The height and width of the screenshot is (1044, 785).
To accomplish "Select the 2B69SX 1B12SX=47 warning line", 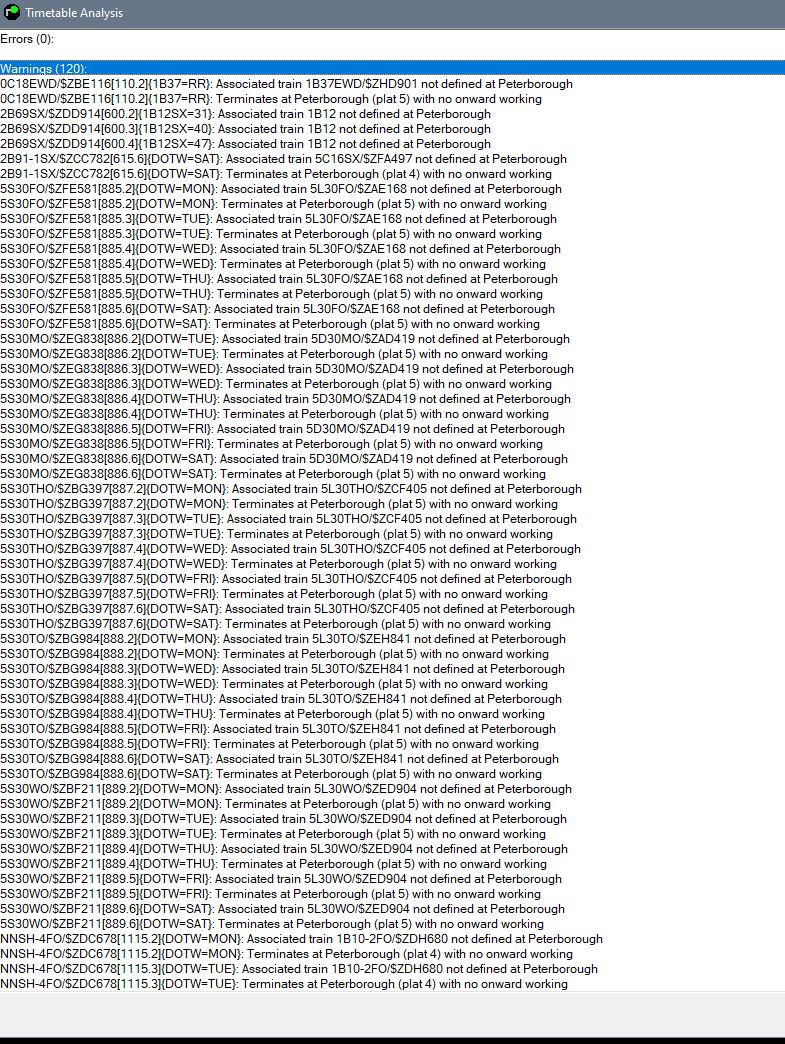I will 246,144.
